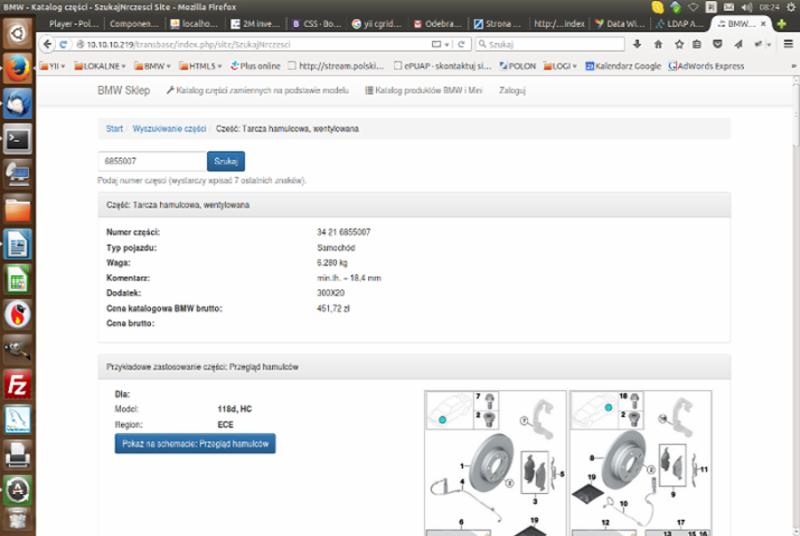Click Pokaż na schemacie: Przegląd hamulców button
The width and height of the screenshot is (800, 536).
(195, 444)
